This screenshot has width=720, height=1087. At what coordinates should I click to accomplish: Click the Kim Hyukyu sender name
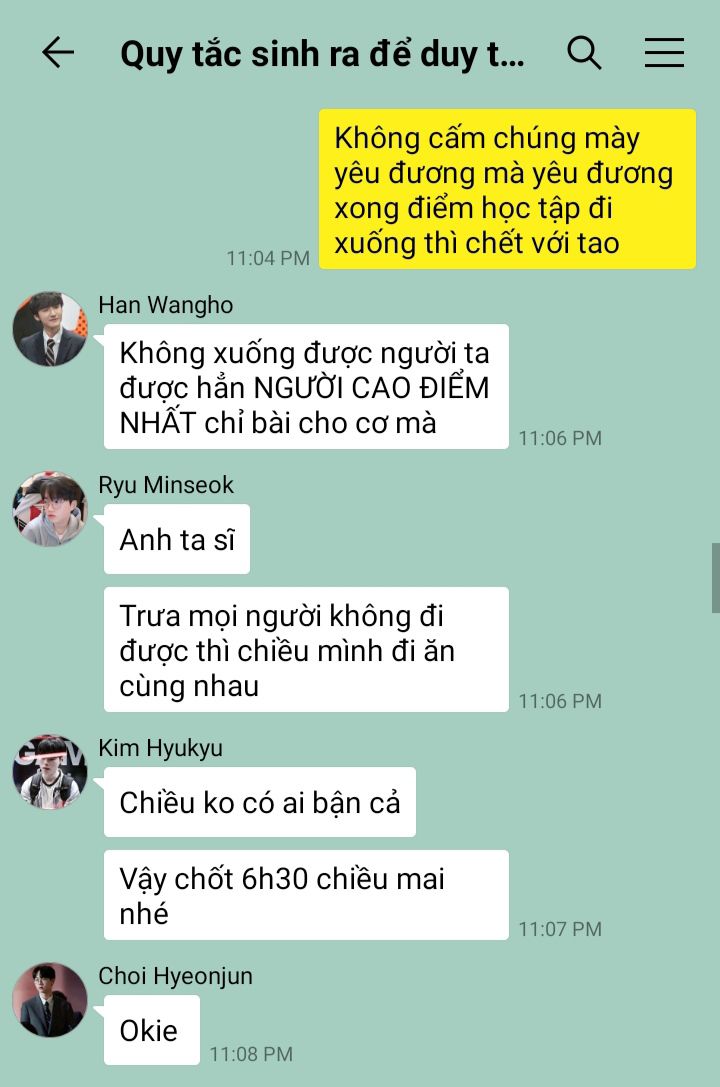click(161, 748)
